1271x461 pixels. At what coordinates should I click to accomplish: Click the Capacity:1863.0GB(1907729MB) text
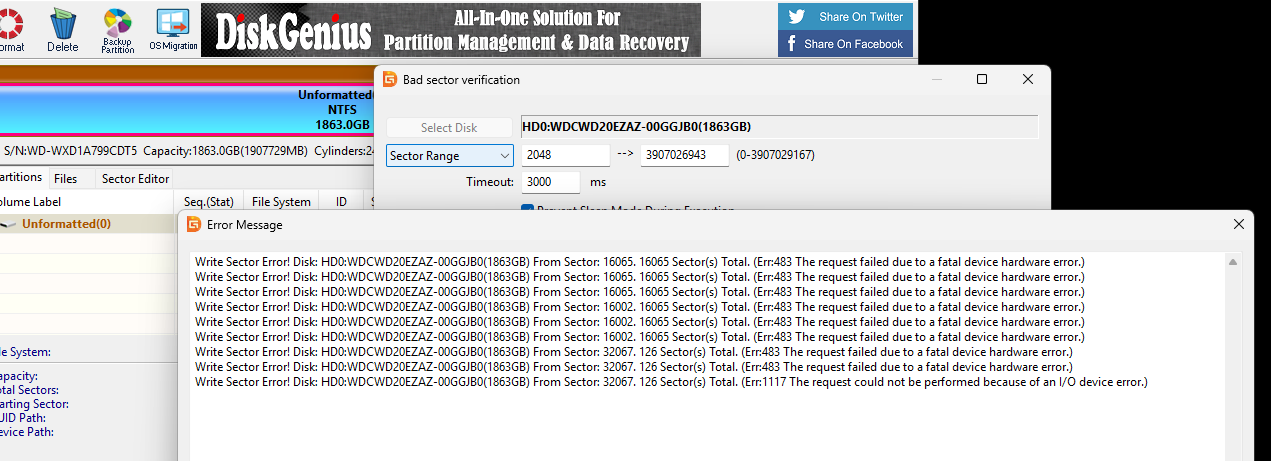(226, 151)
